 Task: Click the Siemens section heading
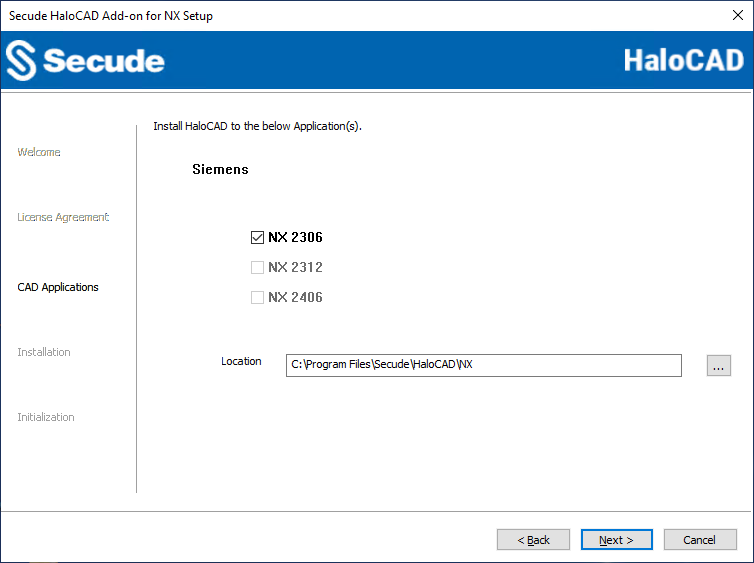coord(220,170)
